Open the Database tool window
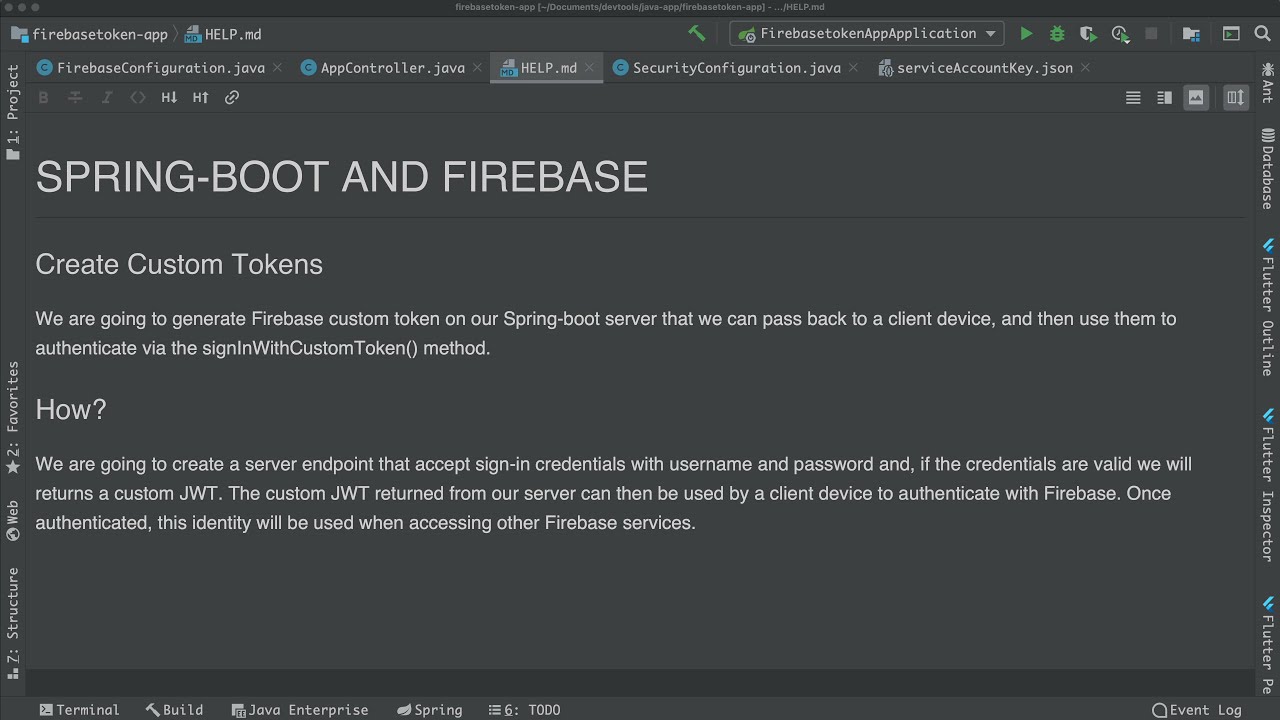 [1267, 170]
